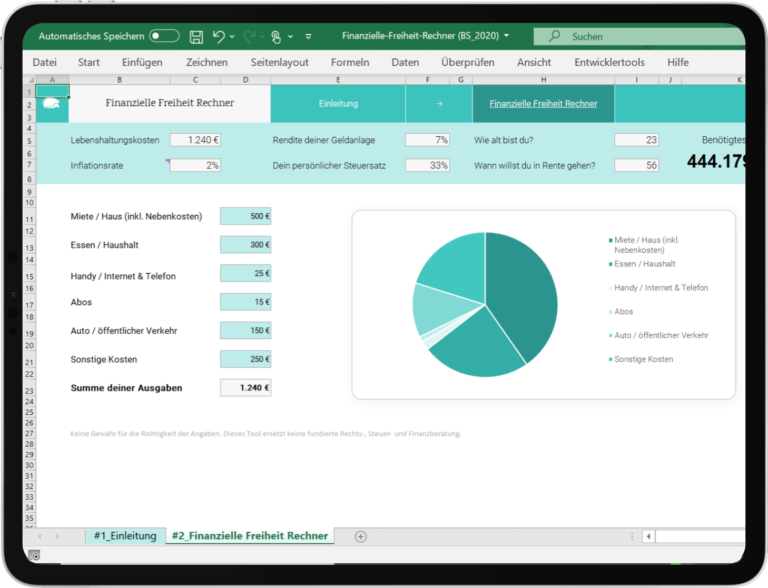Select column E header
768x588 pixels.
(338, 79)
